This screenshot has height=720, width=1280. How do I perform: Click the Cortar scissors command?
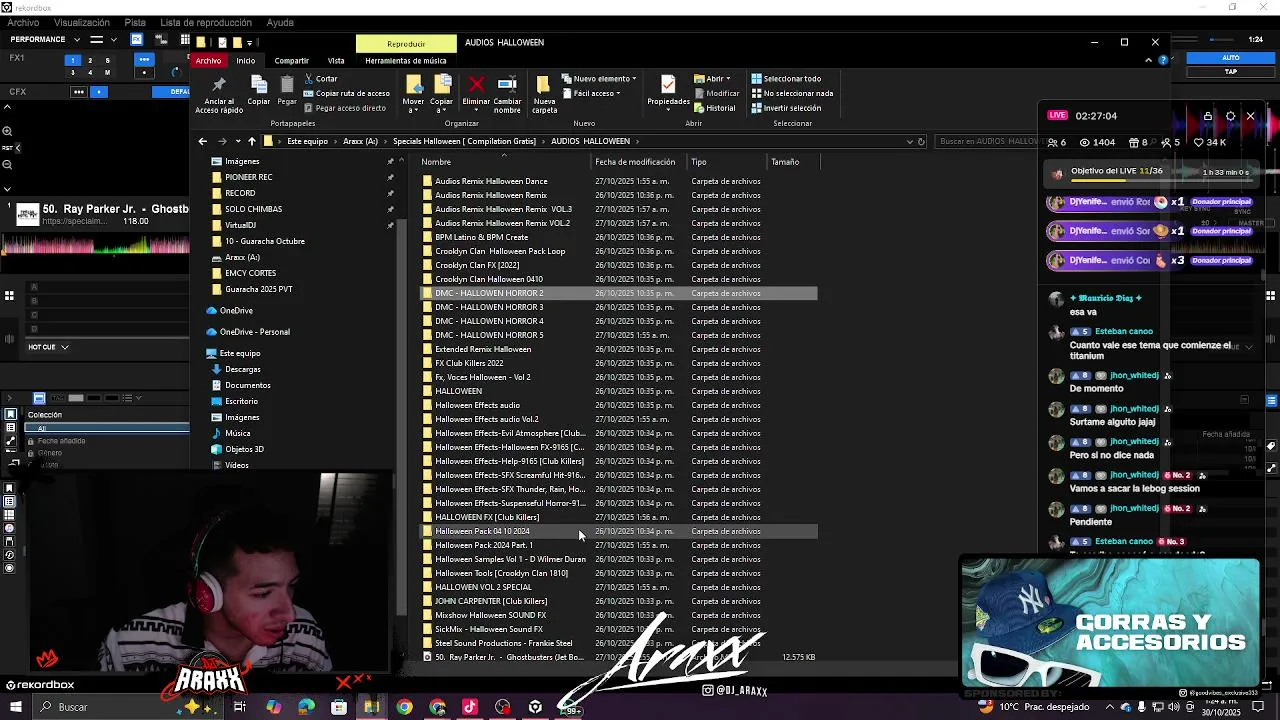pyautogui.click(x=321, y=79)
